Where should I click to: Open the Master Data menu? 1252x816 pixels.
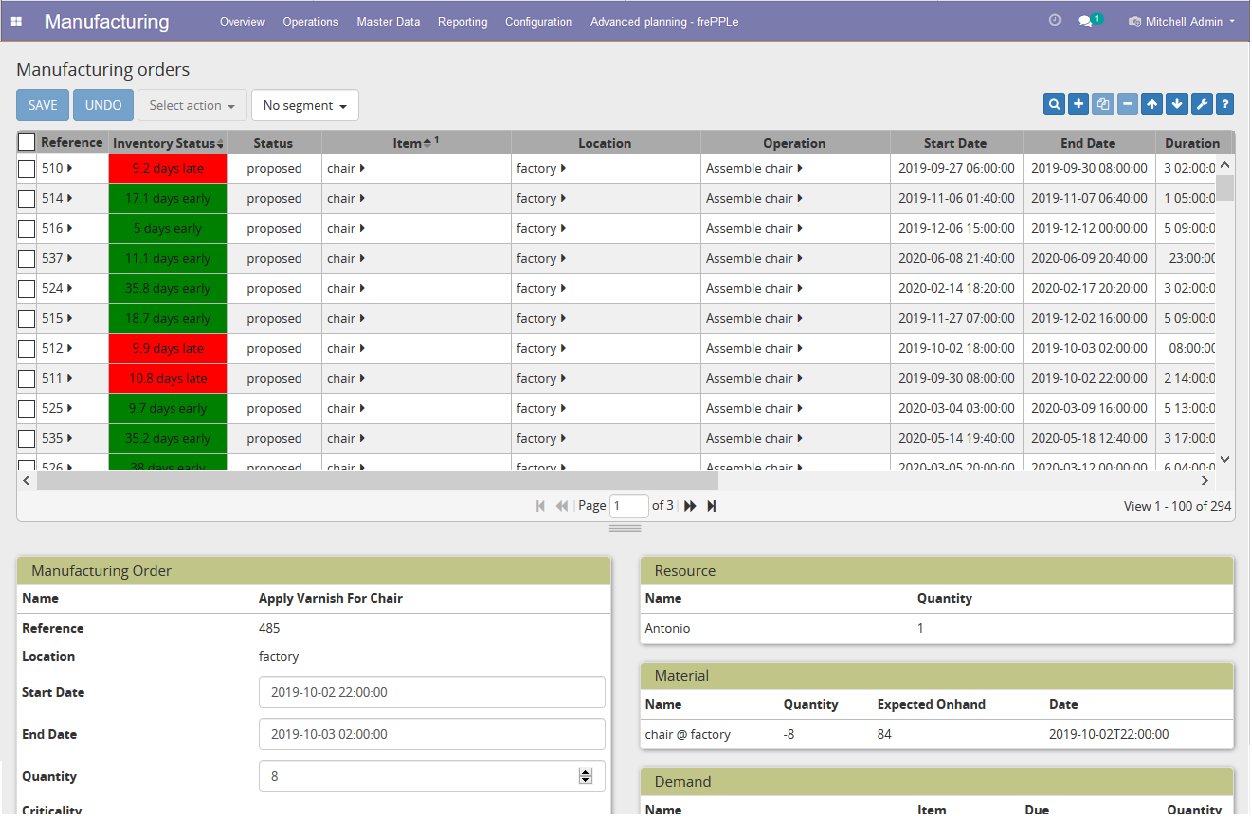[388, 21]
